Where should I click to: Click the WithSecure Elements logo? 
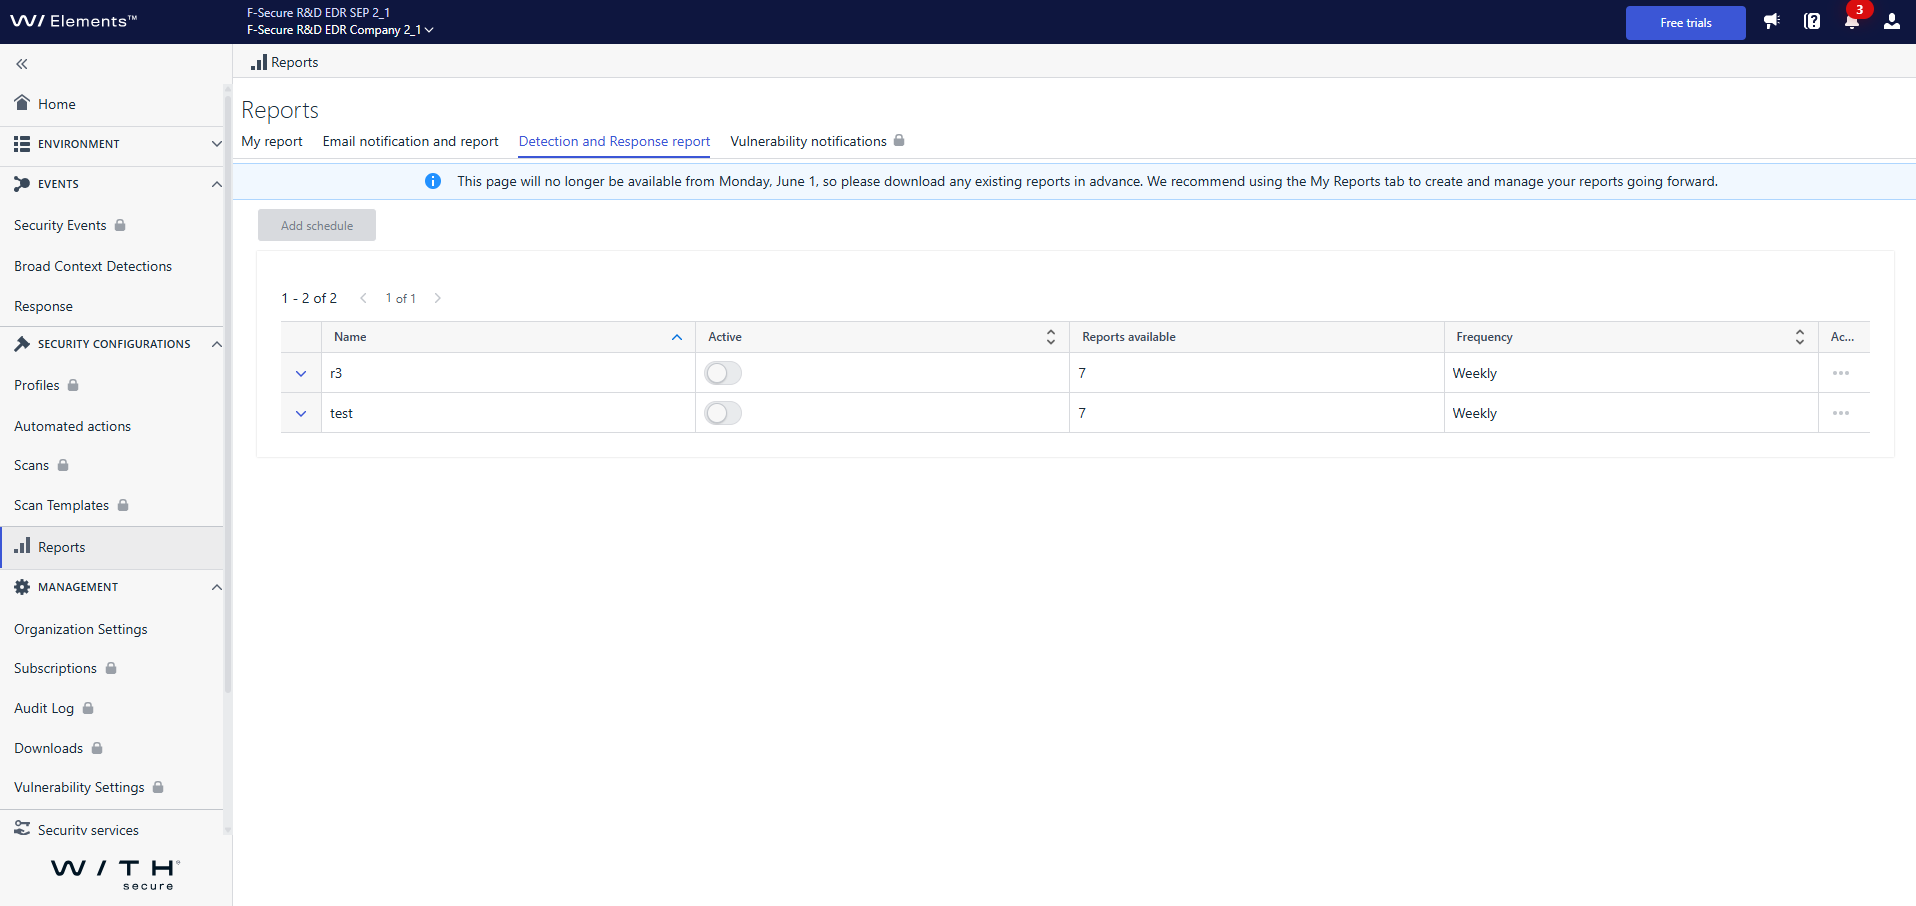coord(74,21)
